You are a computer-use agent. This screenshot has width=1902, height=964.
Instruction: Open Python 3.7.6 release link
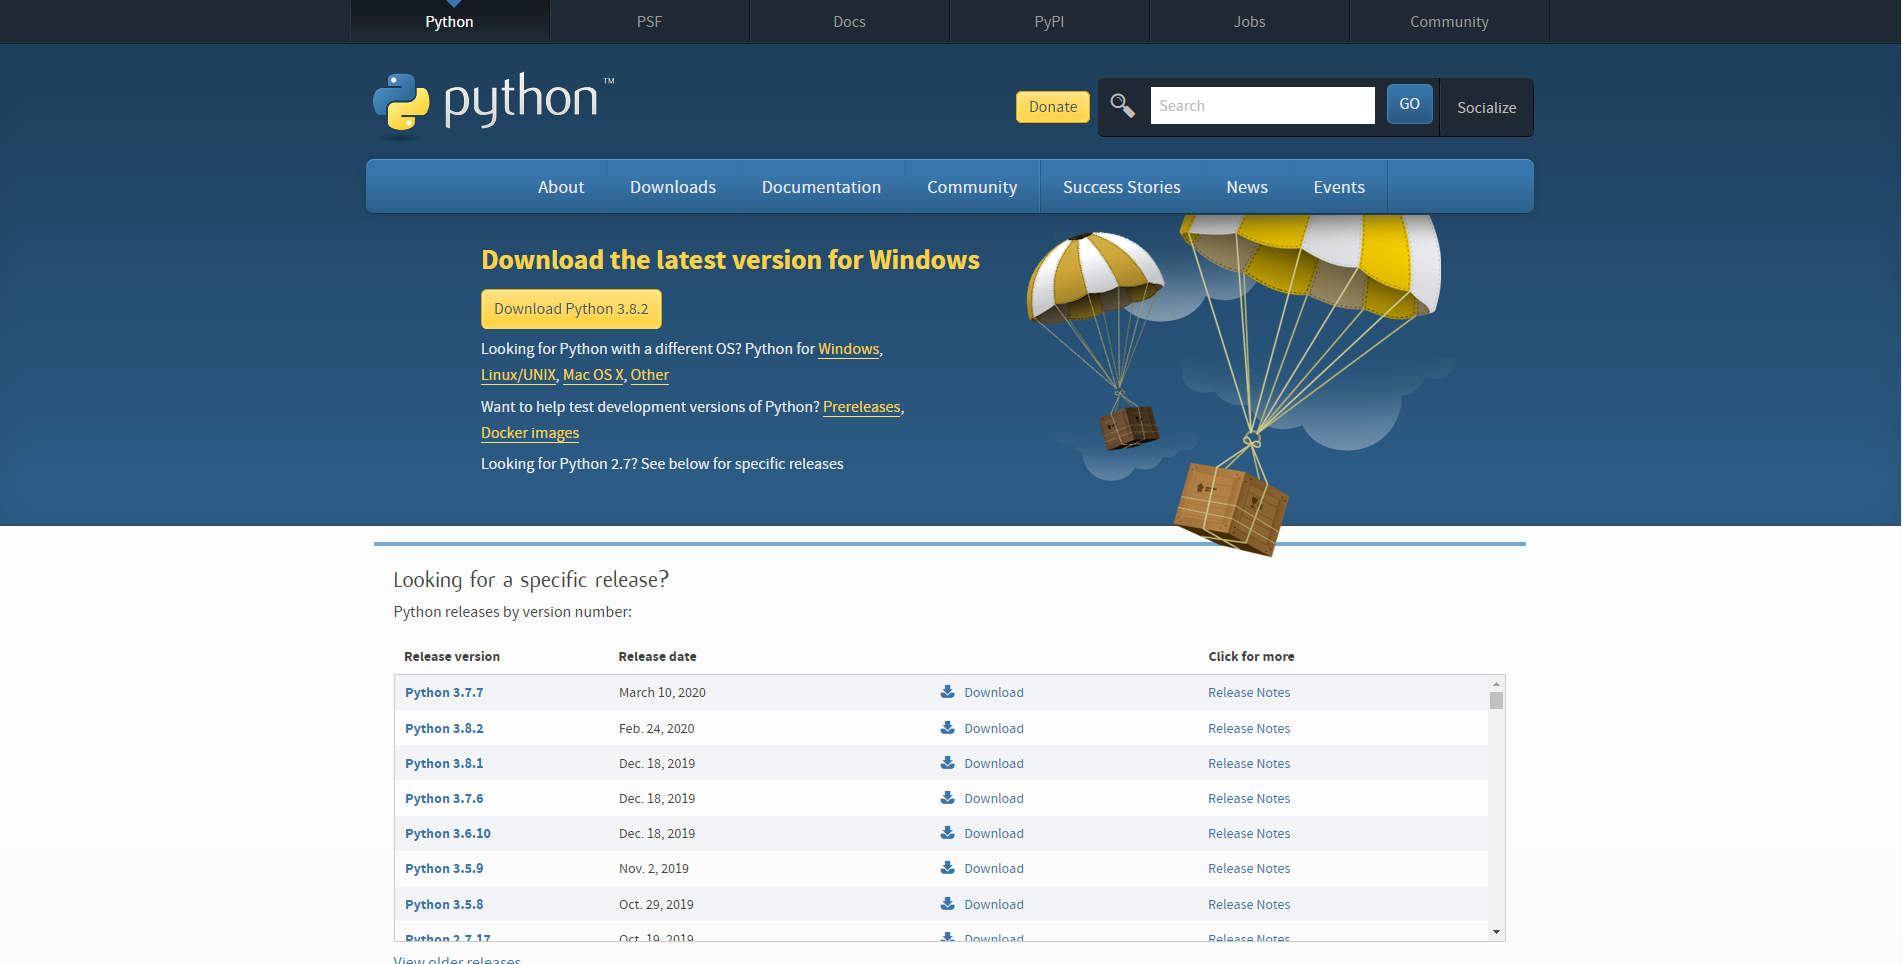[x=444, y=798]
